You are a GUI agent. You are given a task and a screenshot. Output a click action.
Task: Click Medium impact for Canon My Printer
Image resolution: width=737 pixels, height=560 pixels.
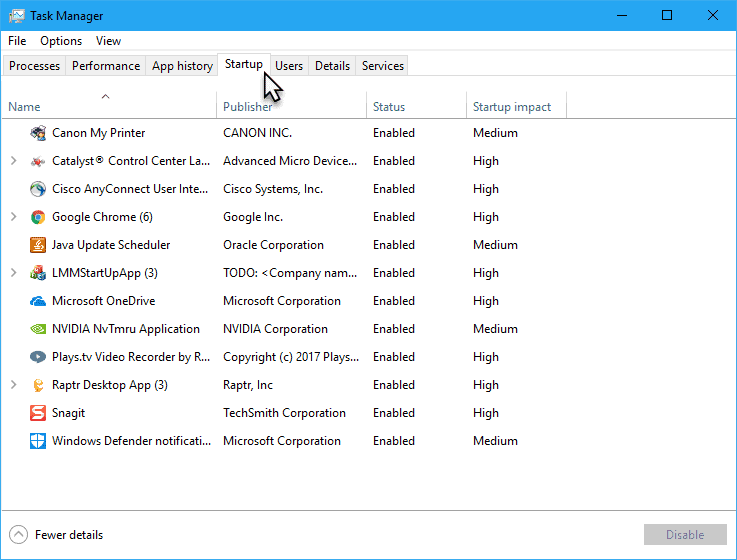(495, 133)
